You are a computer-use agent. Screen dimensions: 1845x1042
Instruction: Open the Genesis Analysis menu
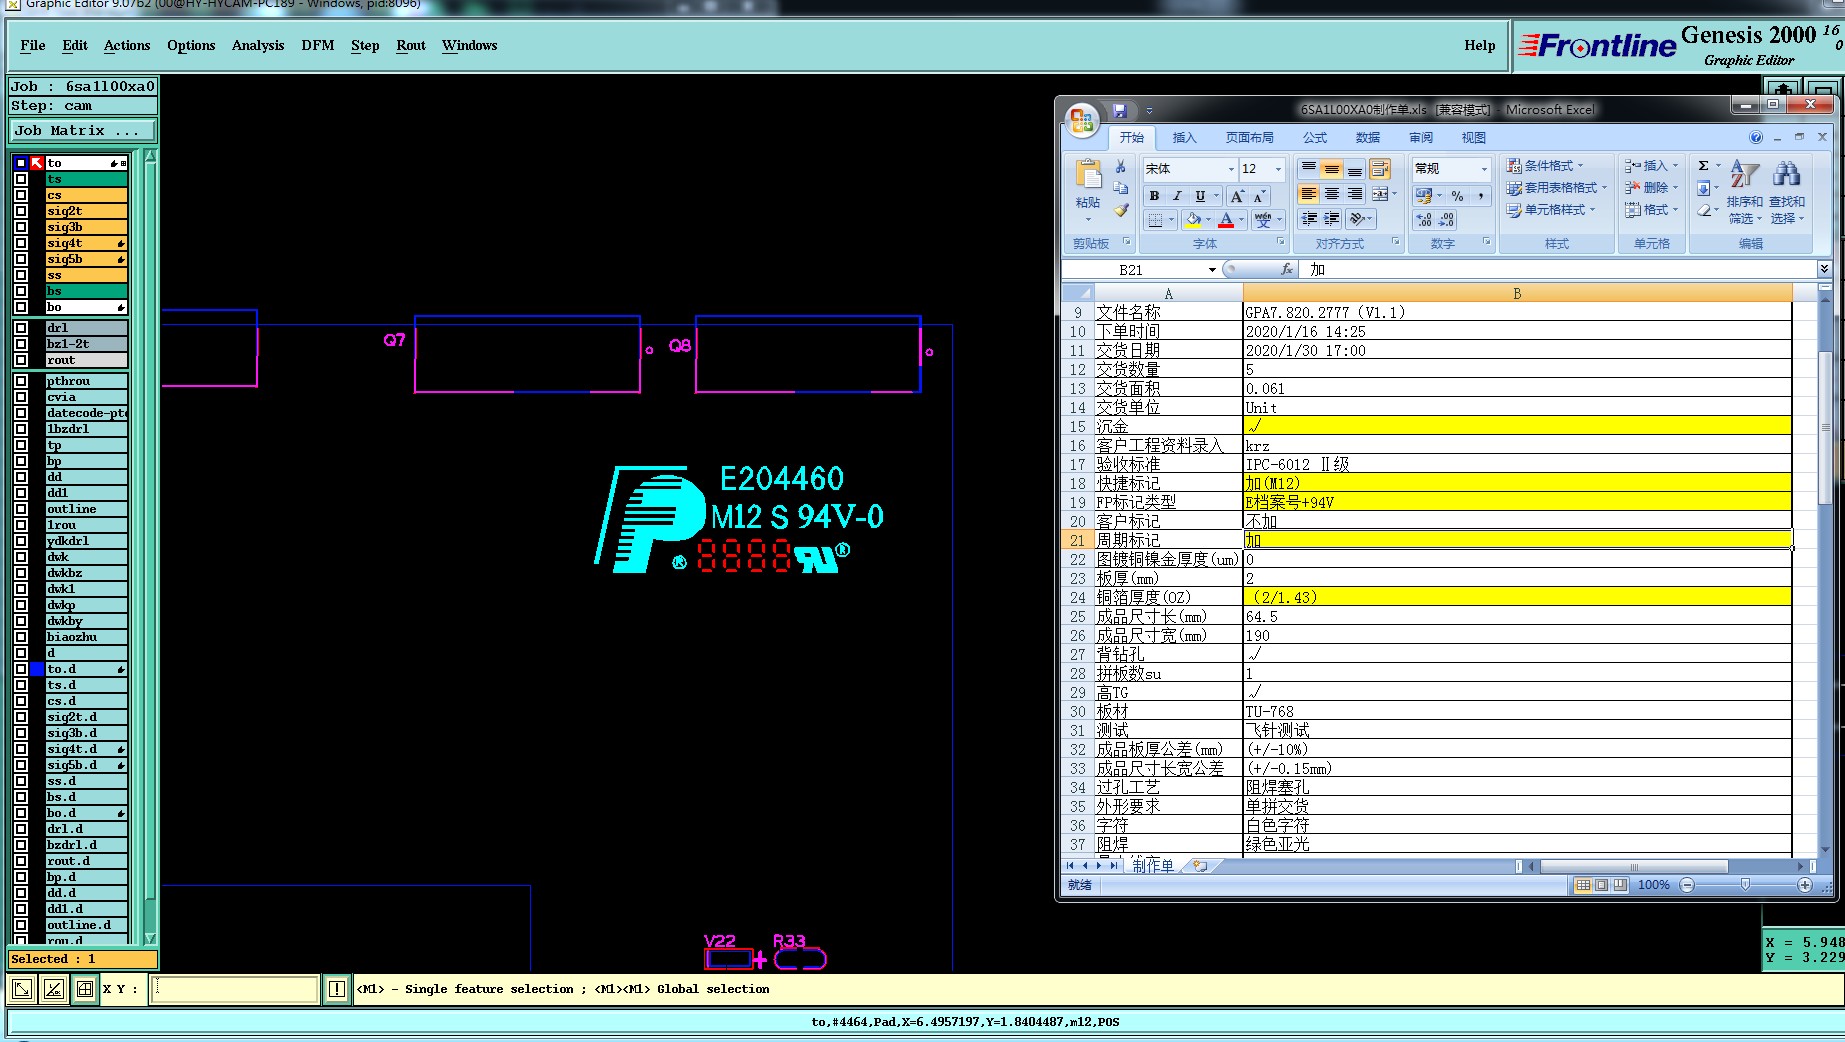tap(258, 45)
